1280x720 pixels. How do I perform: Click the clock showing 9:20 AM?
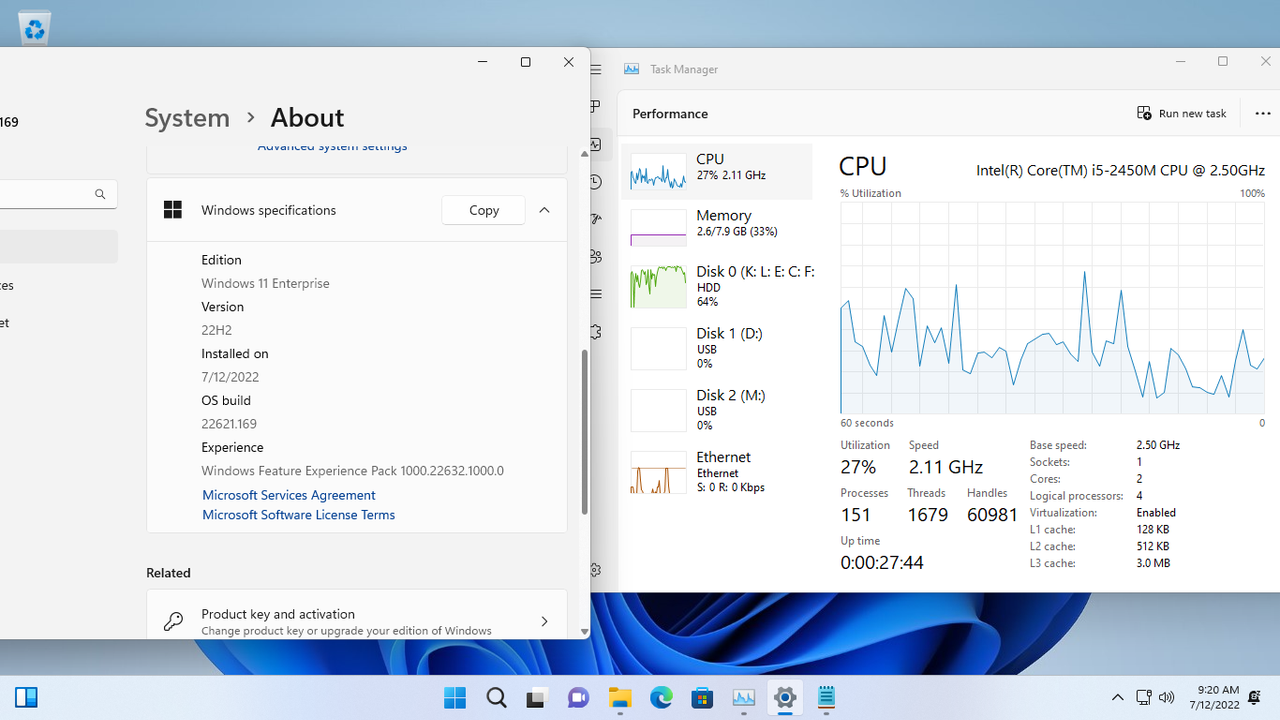coord(1217,690)
